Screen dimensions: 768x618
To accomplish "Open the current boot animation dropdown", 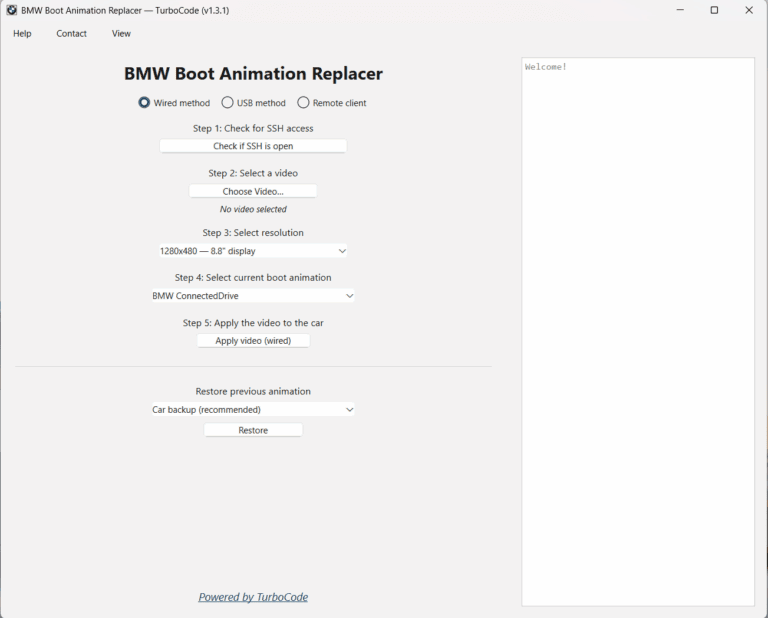I will [x=253, y=296].
